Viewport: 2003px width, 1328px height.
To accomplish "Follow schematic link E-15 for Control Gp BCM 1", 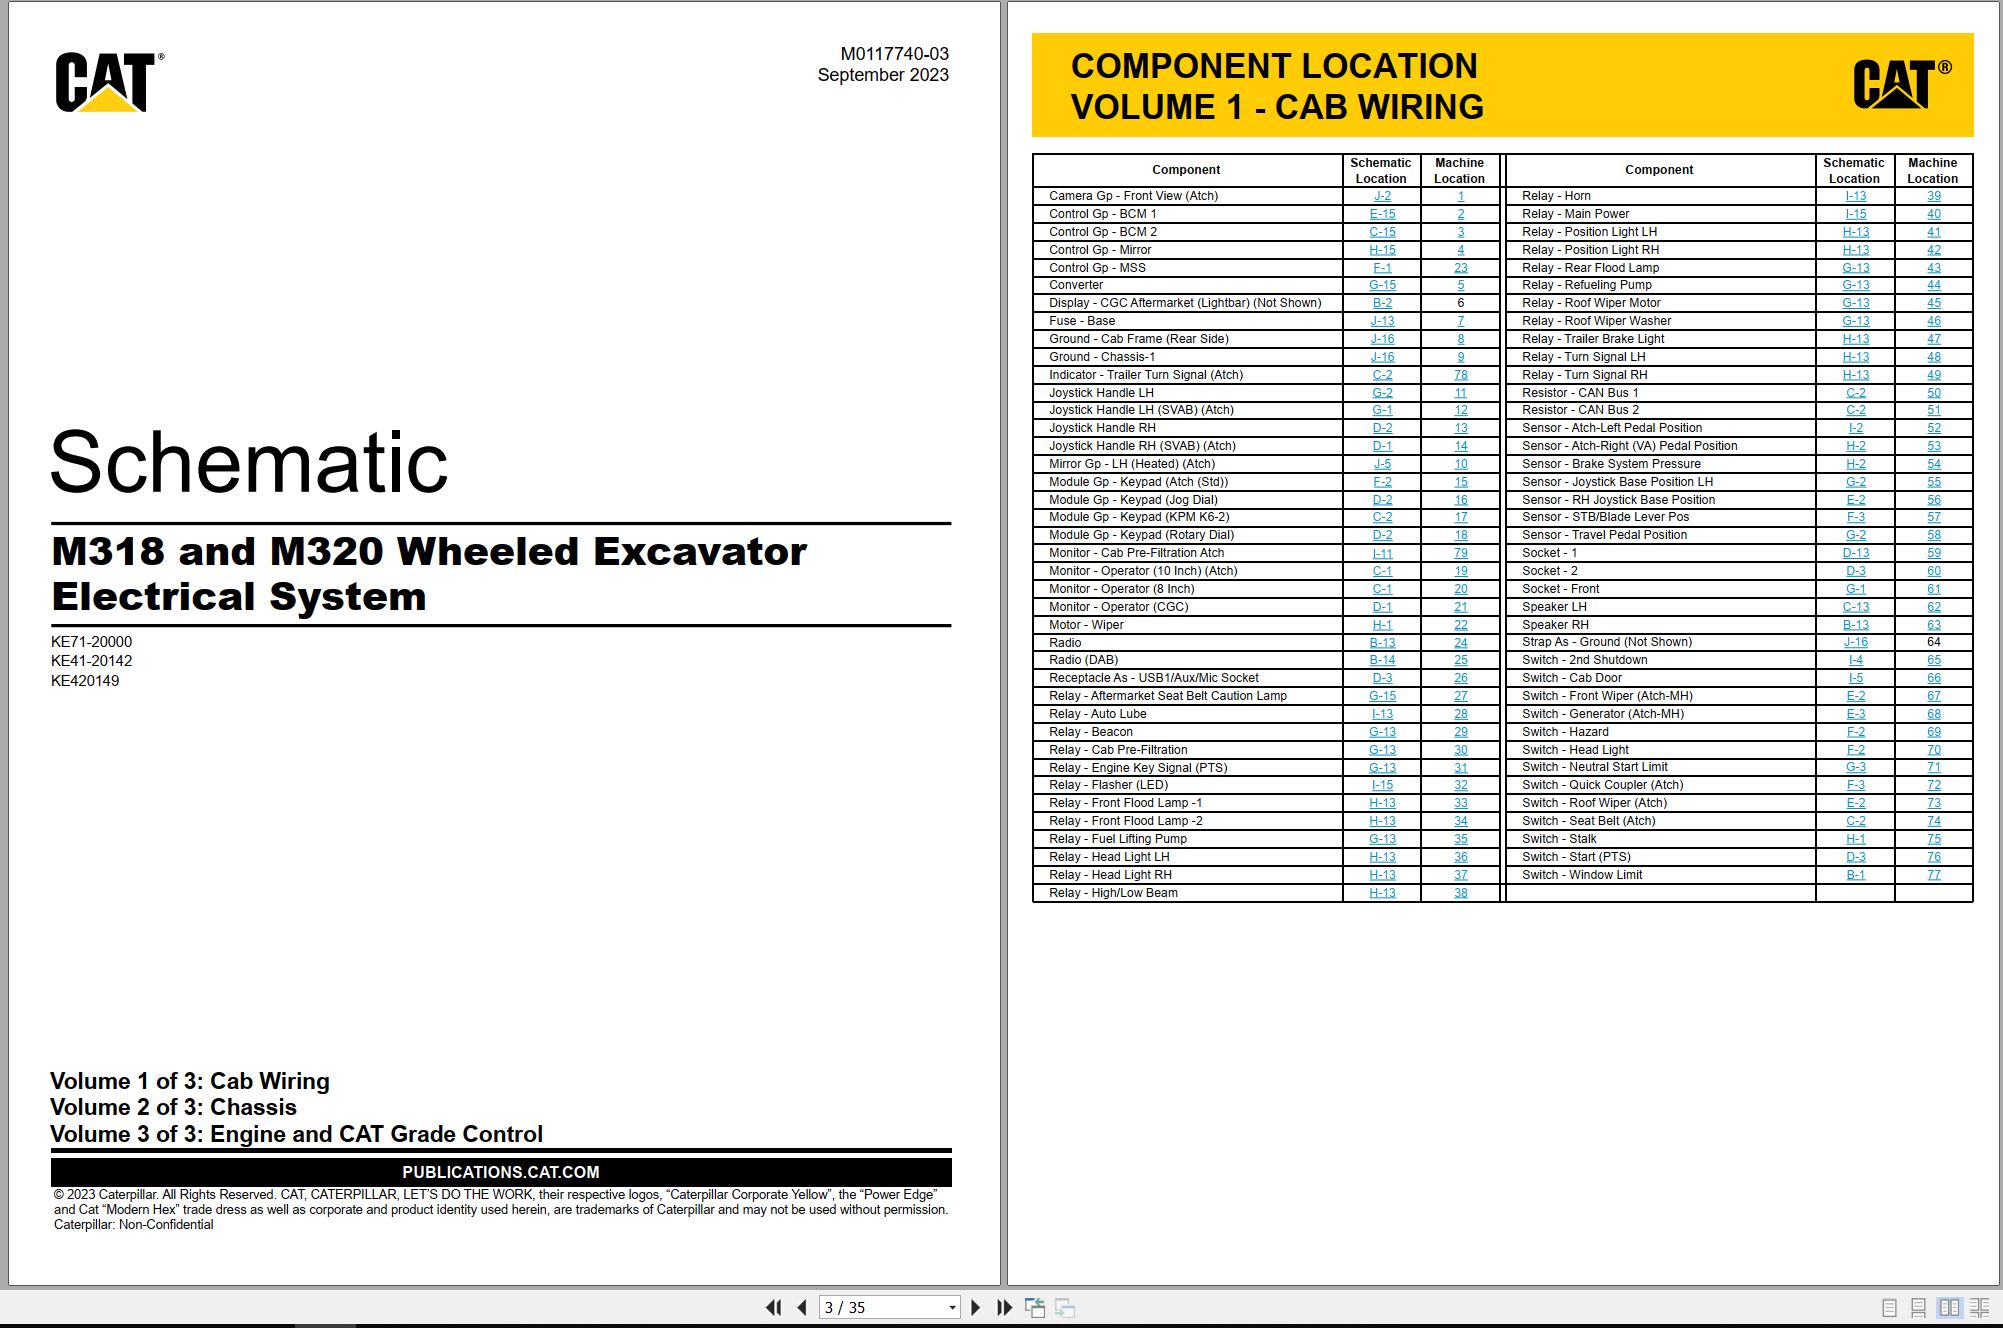I will [1382, 214].
